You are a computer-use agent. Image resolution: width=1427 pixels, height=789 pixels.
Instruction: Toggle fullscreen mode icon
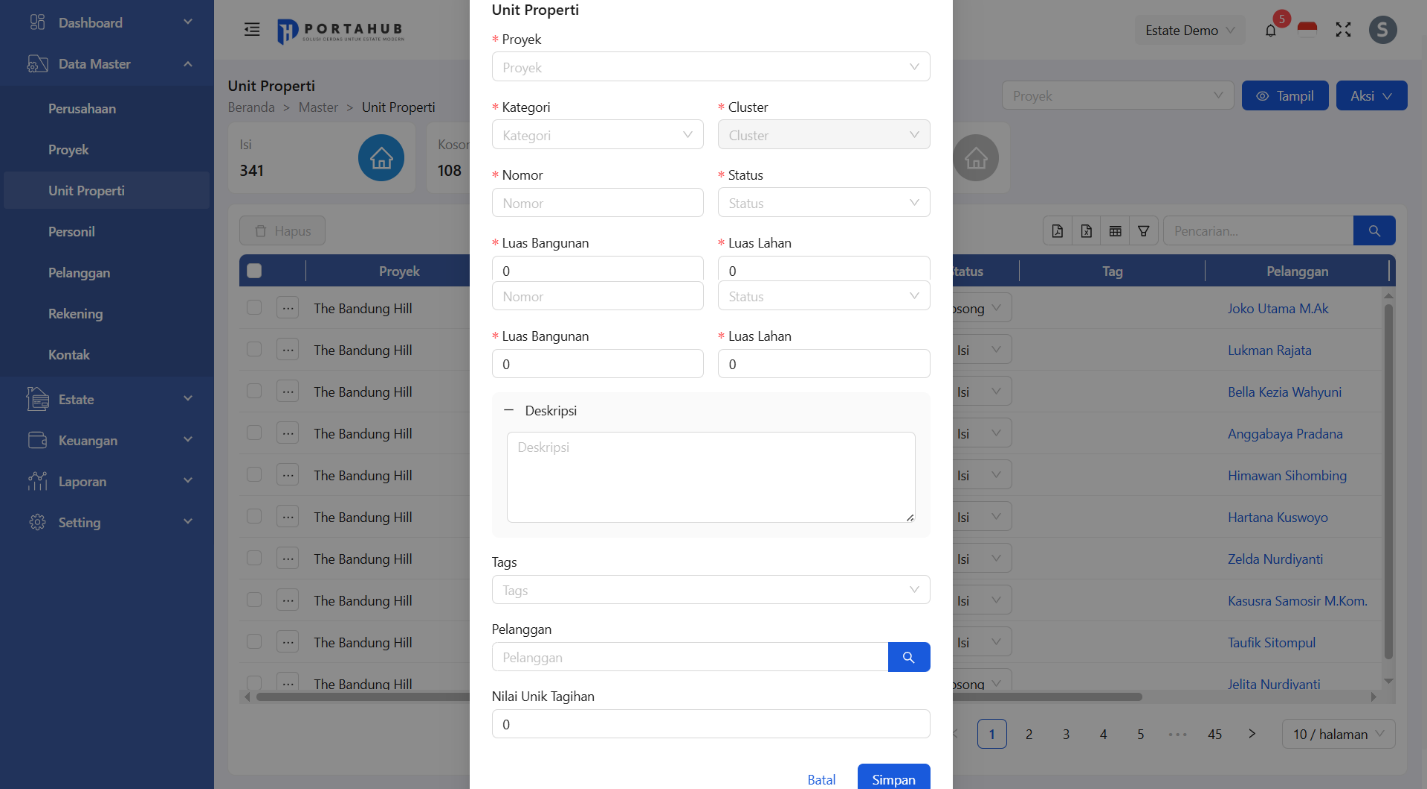pos(1343,30)
